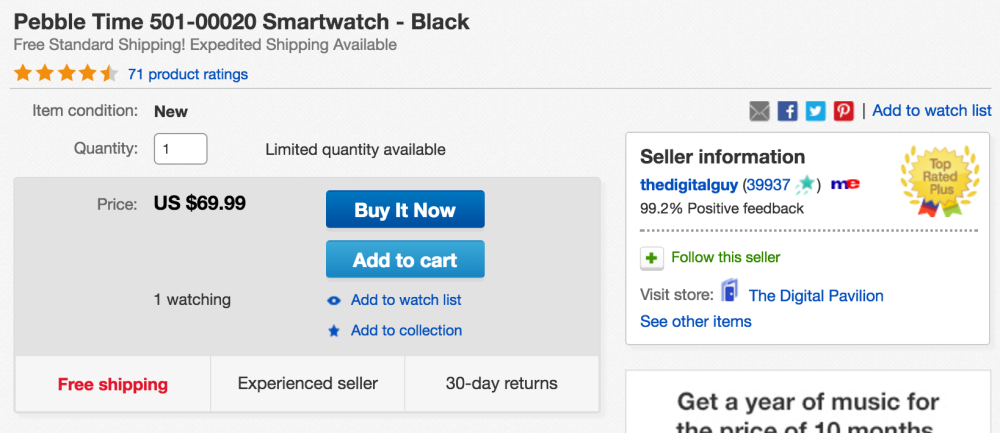1000x433 pixels.
Task: Open the 71 product ratings link
Action: point(188,74)
